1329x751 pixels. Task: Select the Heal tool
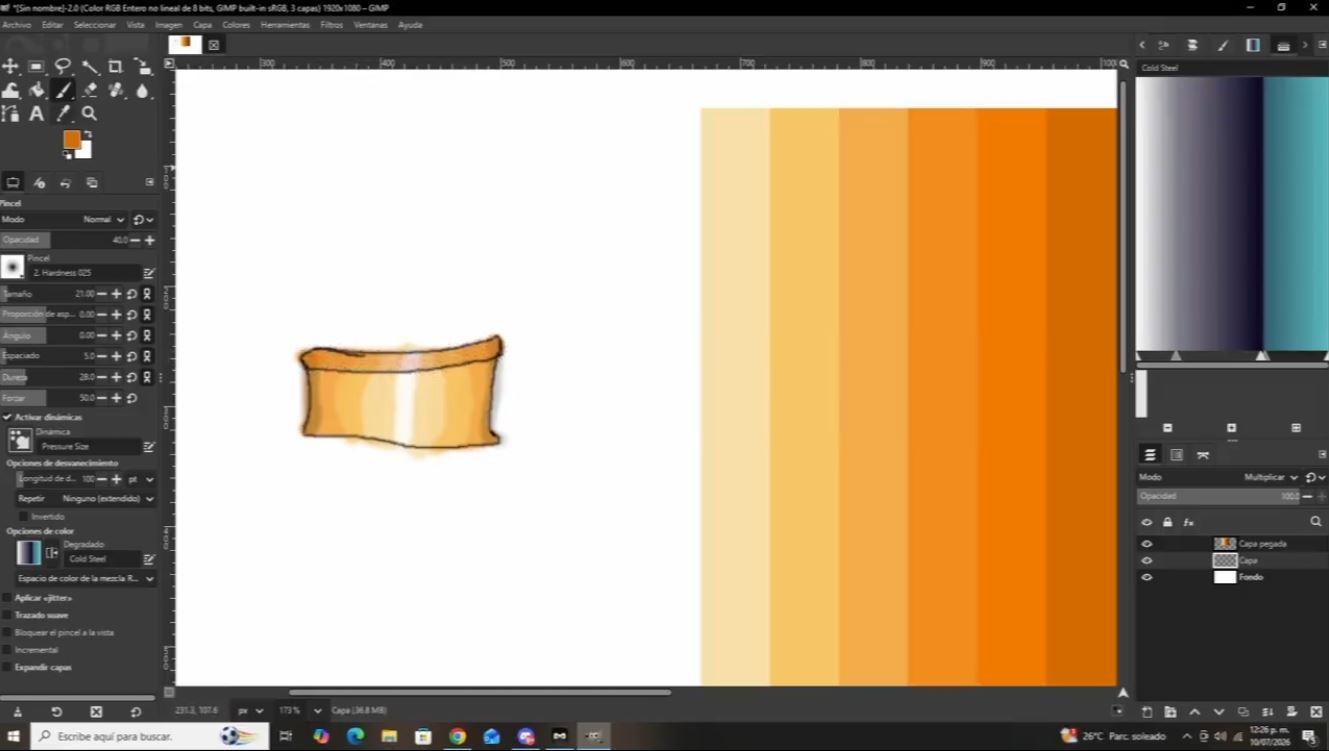click(x=116, y=90)
